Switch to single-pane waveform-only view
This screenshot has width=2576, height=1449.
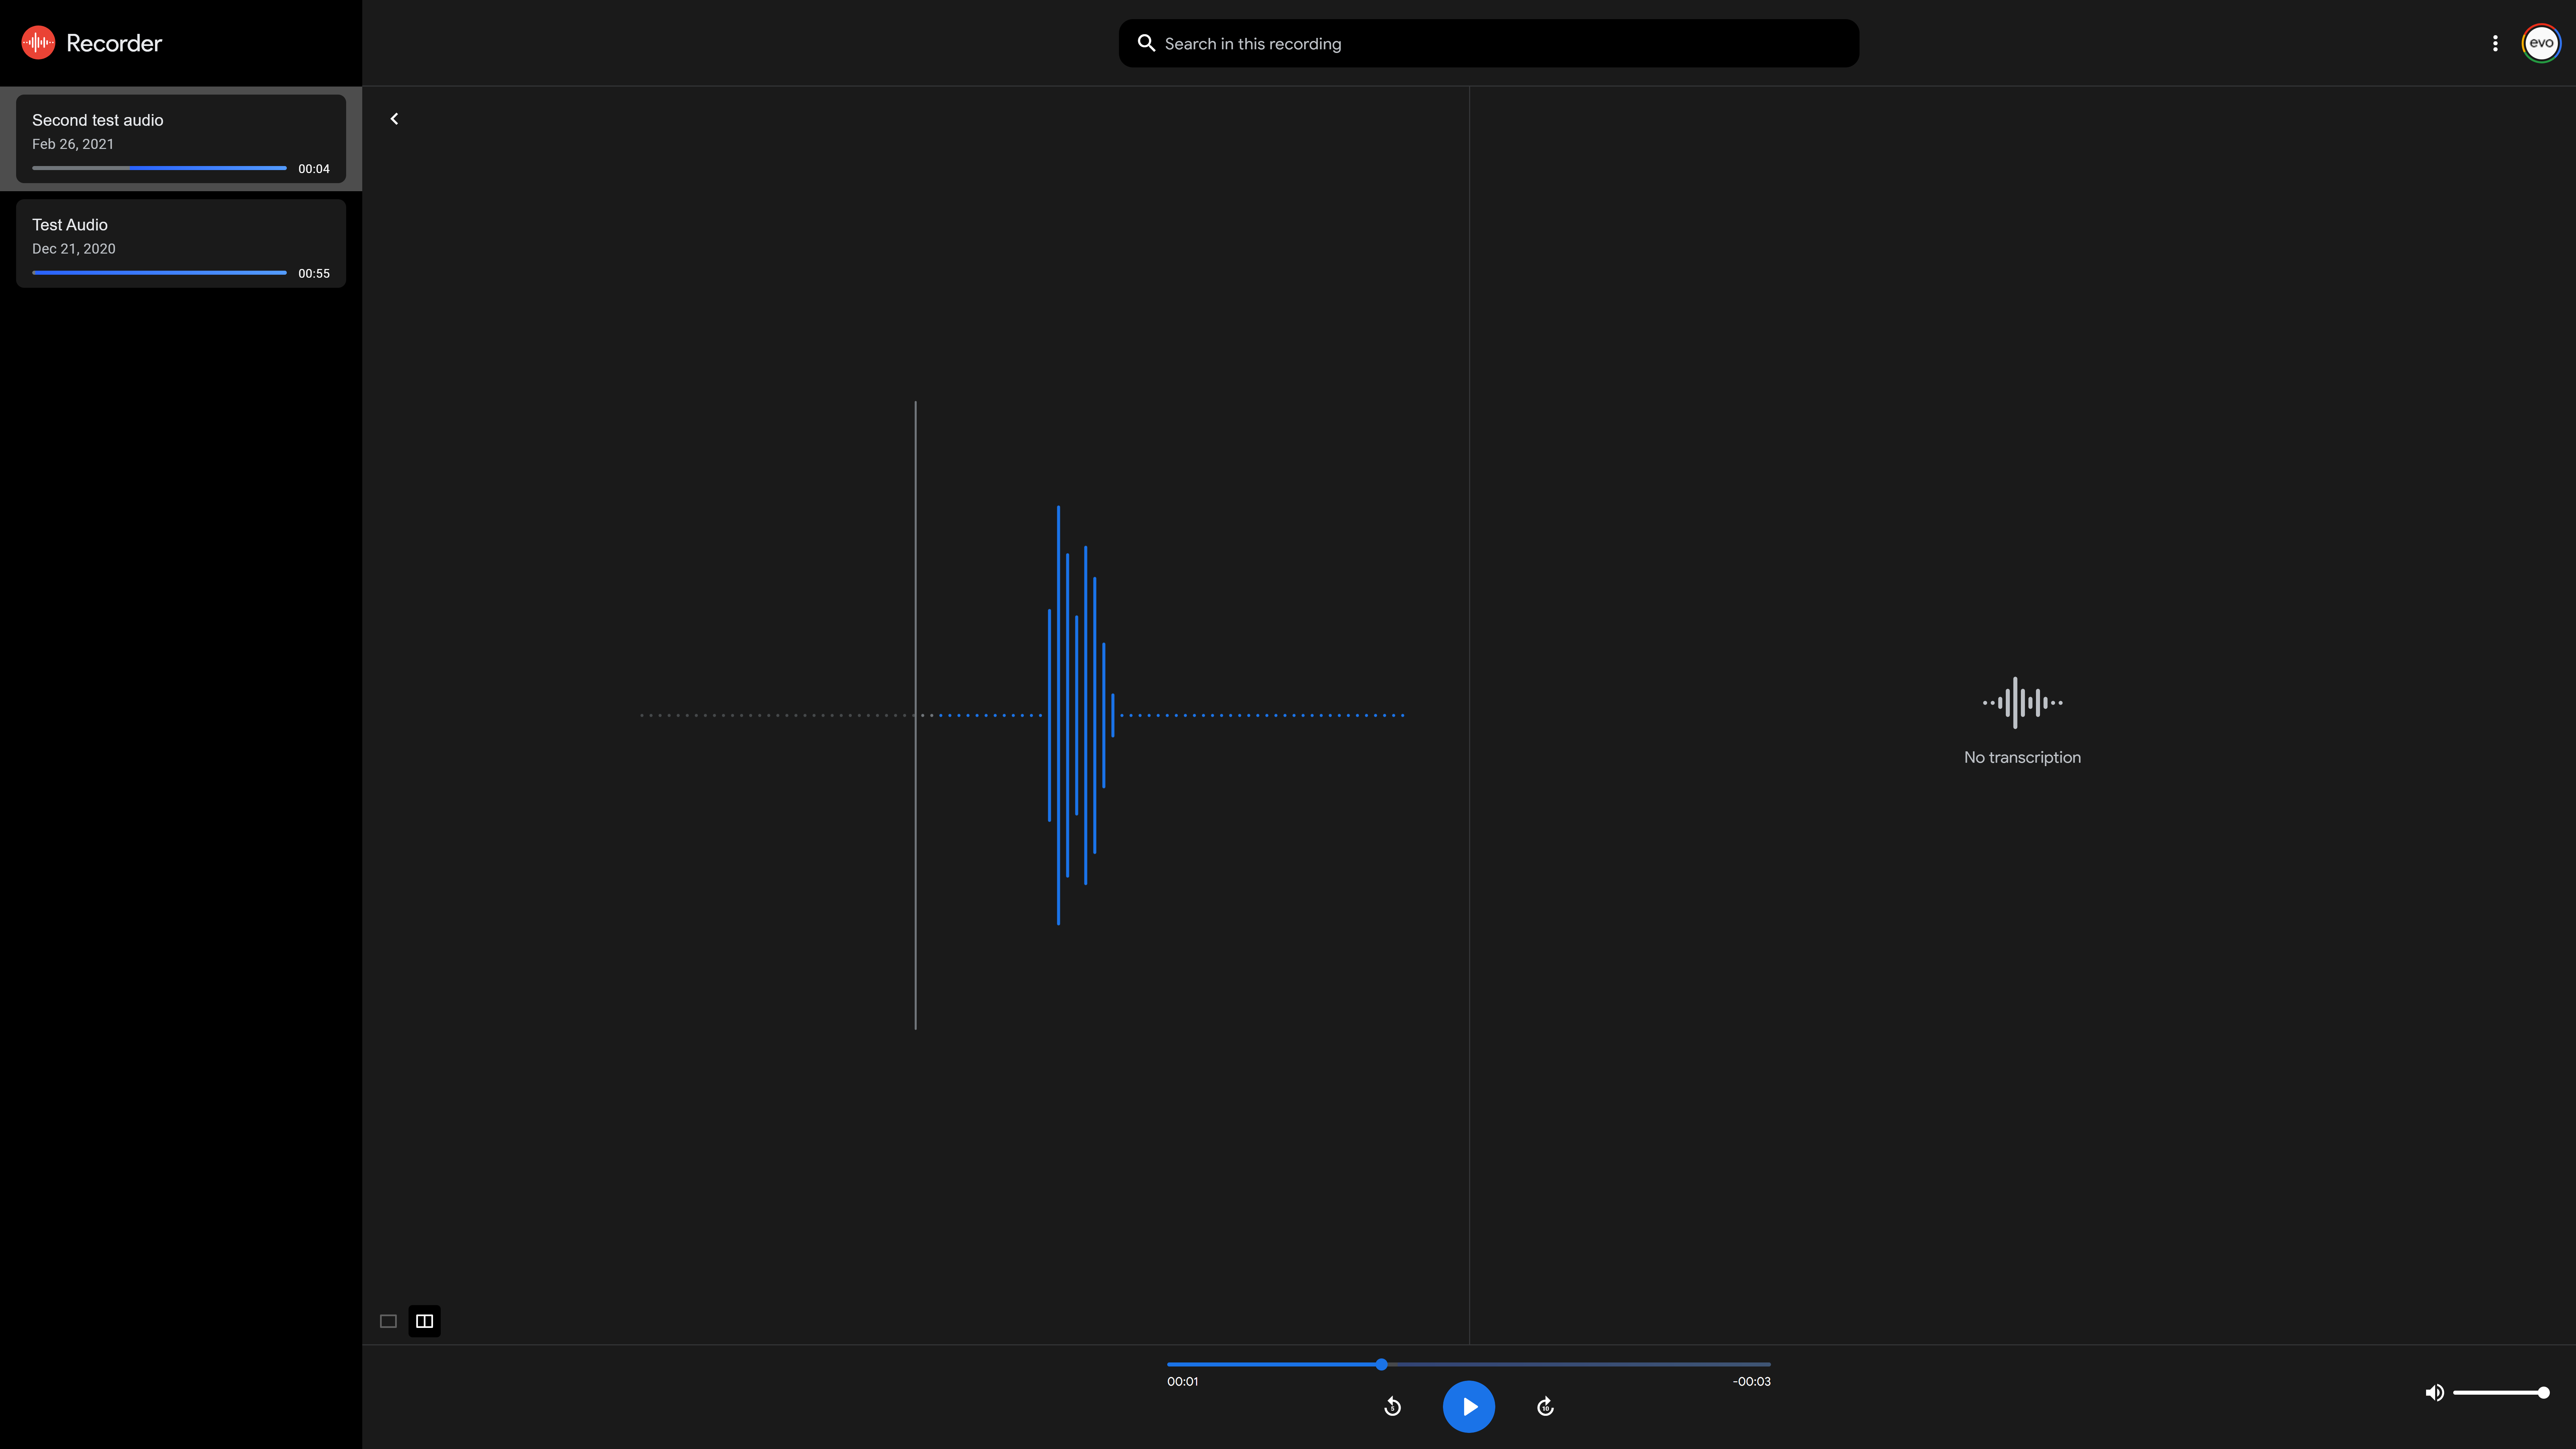pos(388,1321)
